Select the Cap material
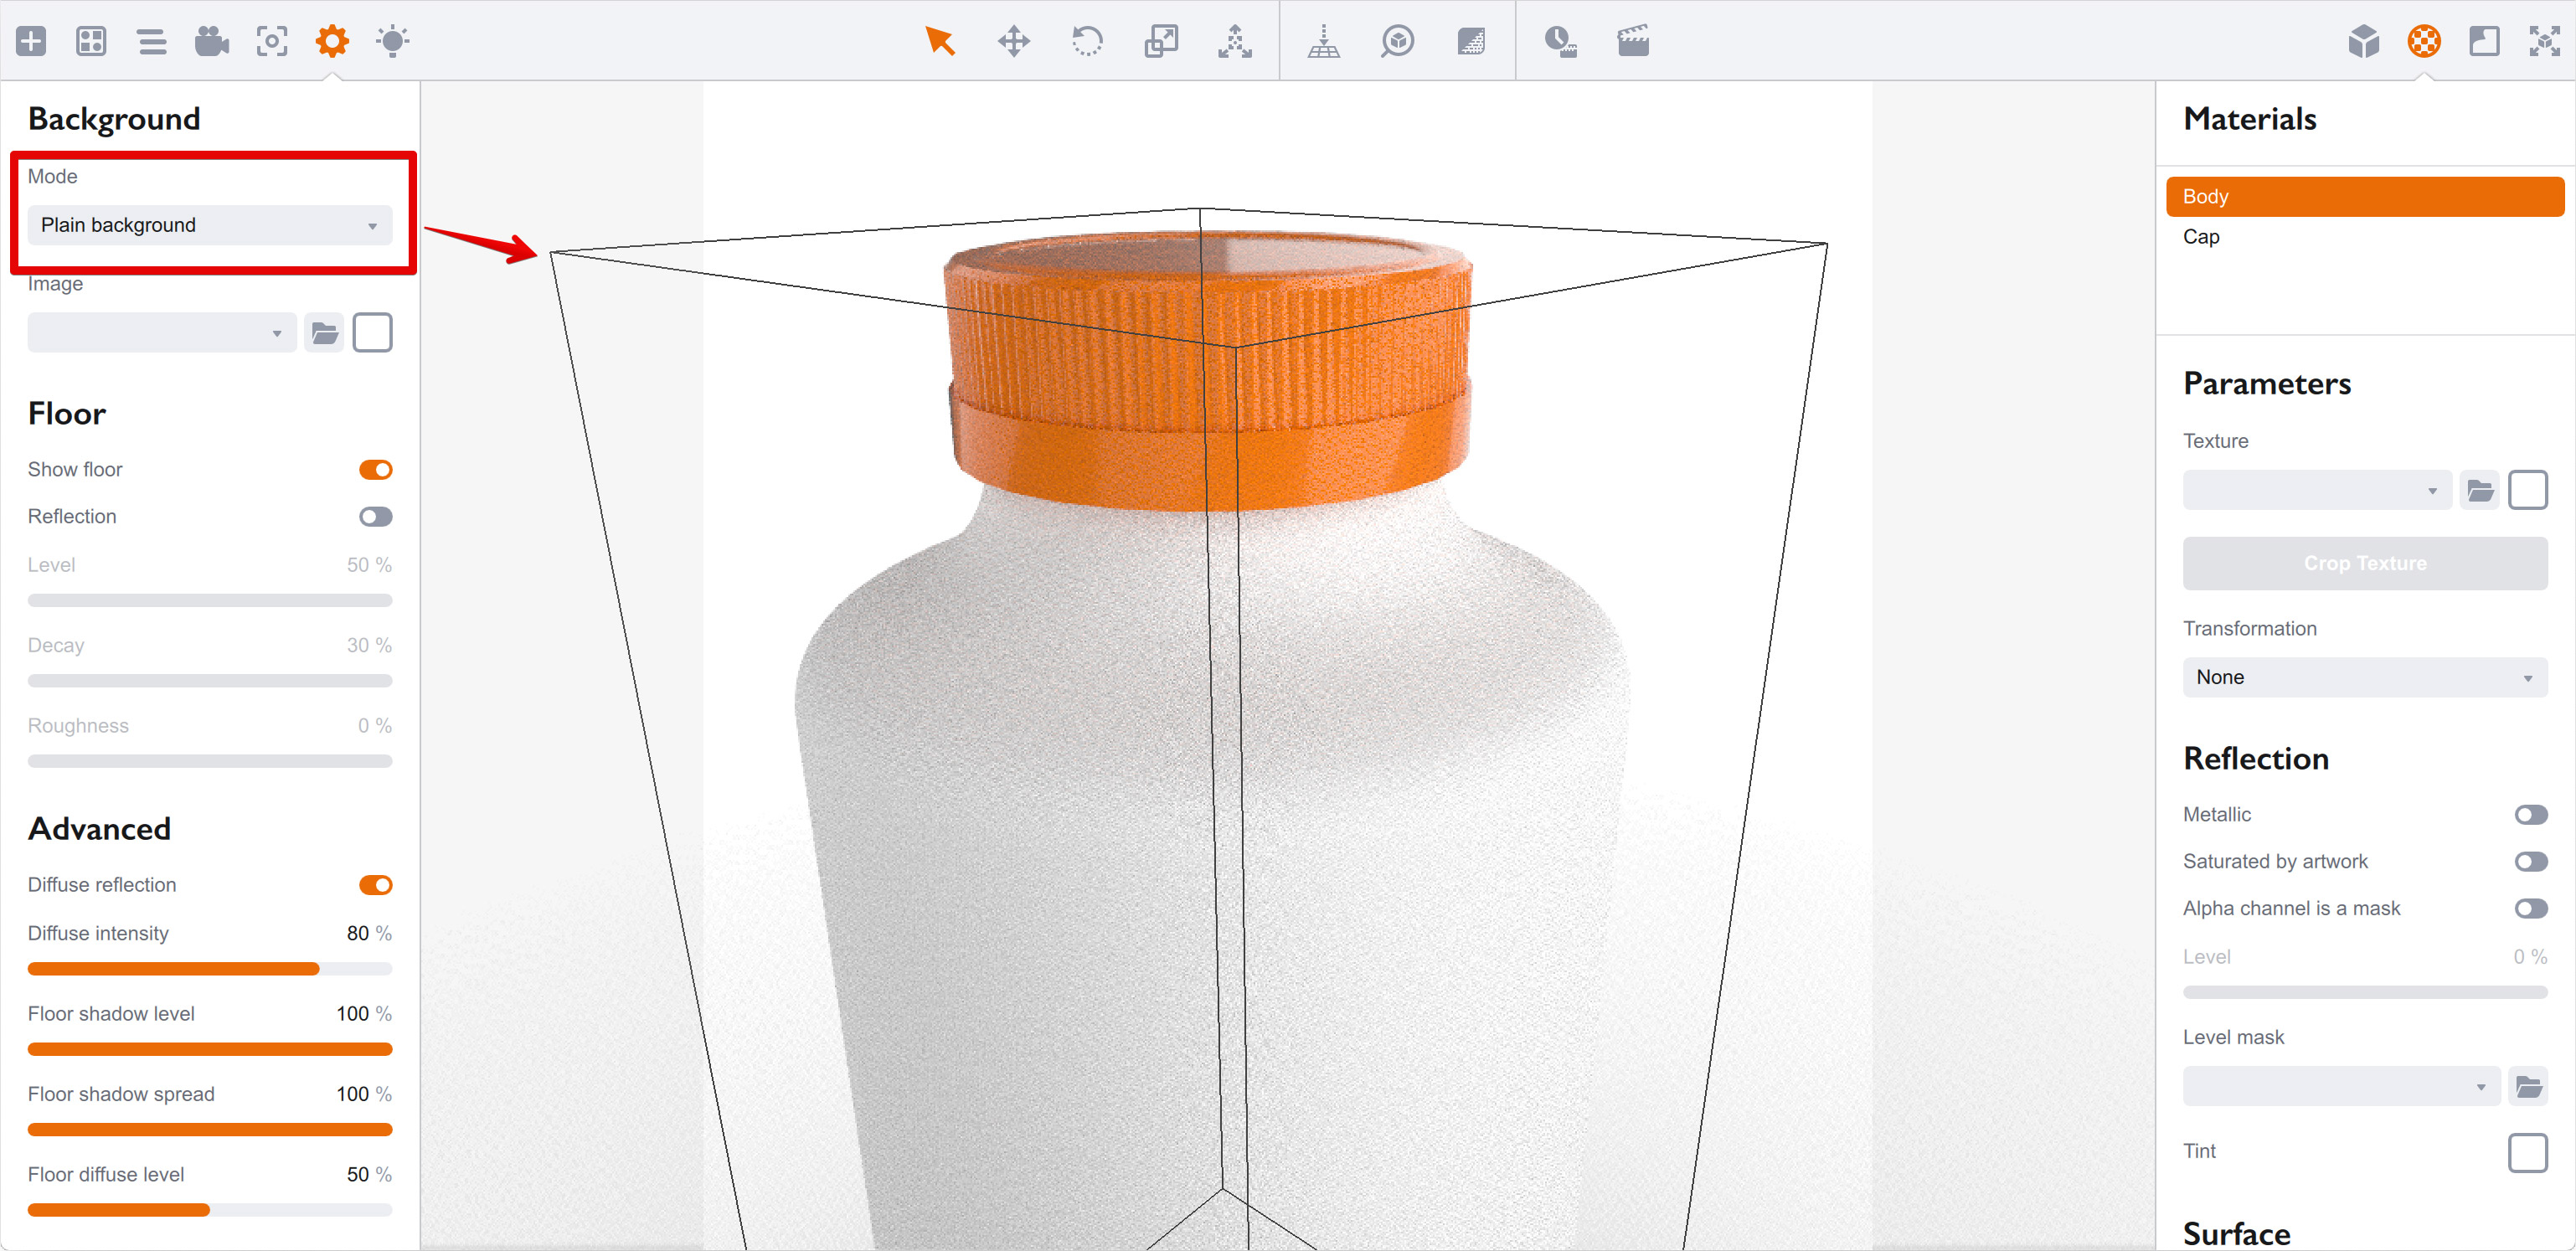The width and height of the screenshot is (2576, 1251). 2201,237
